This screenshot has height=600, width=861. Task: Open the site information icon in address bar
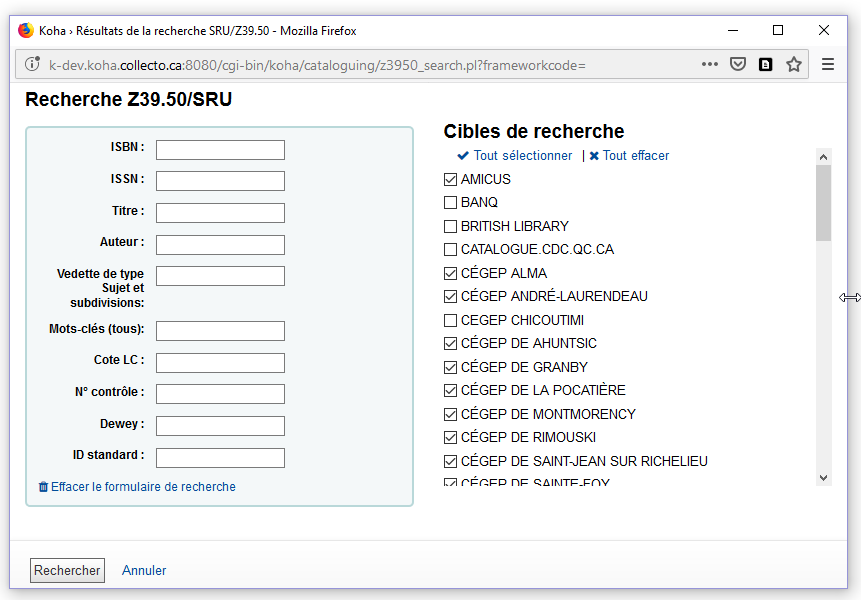(32, 64)
